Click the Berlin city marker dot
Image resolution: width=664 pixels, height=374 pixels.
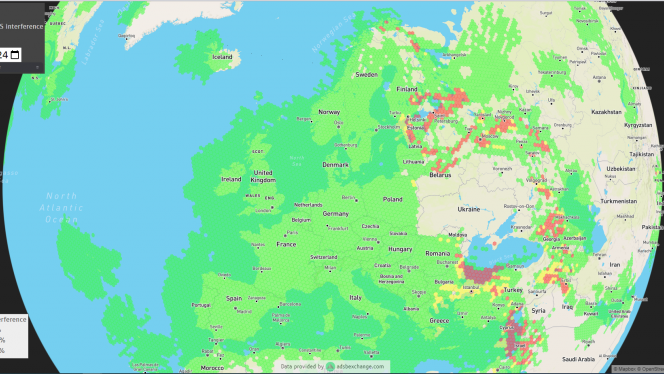click(x=357, y=200)
